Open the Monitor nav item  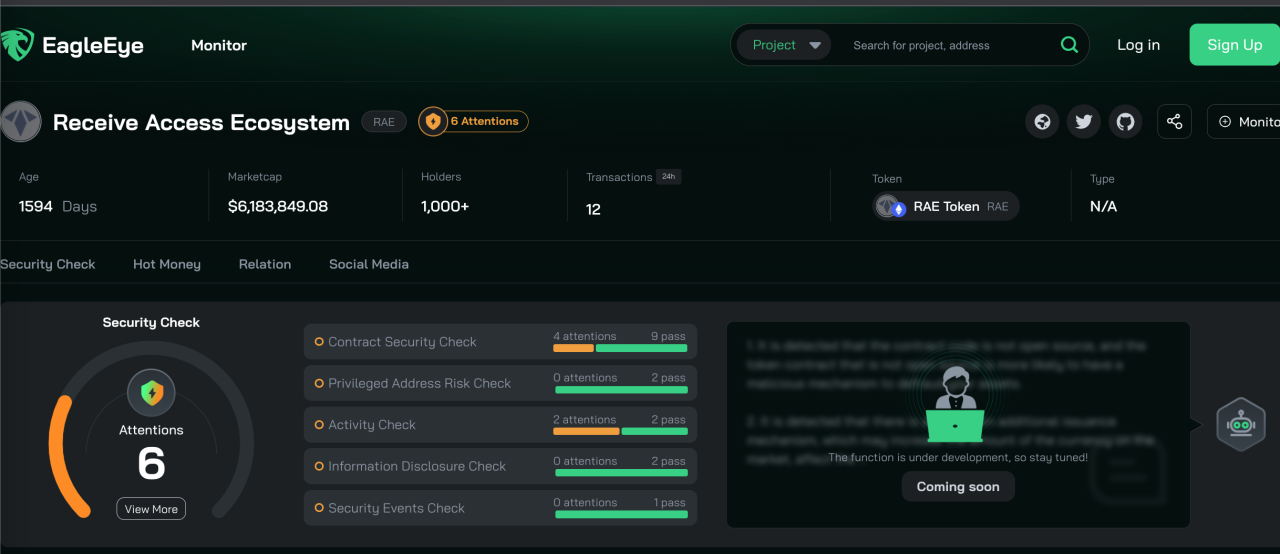click(219, 45)
